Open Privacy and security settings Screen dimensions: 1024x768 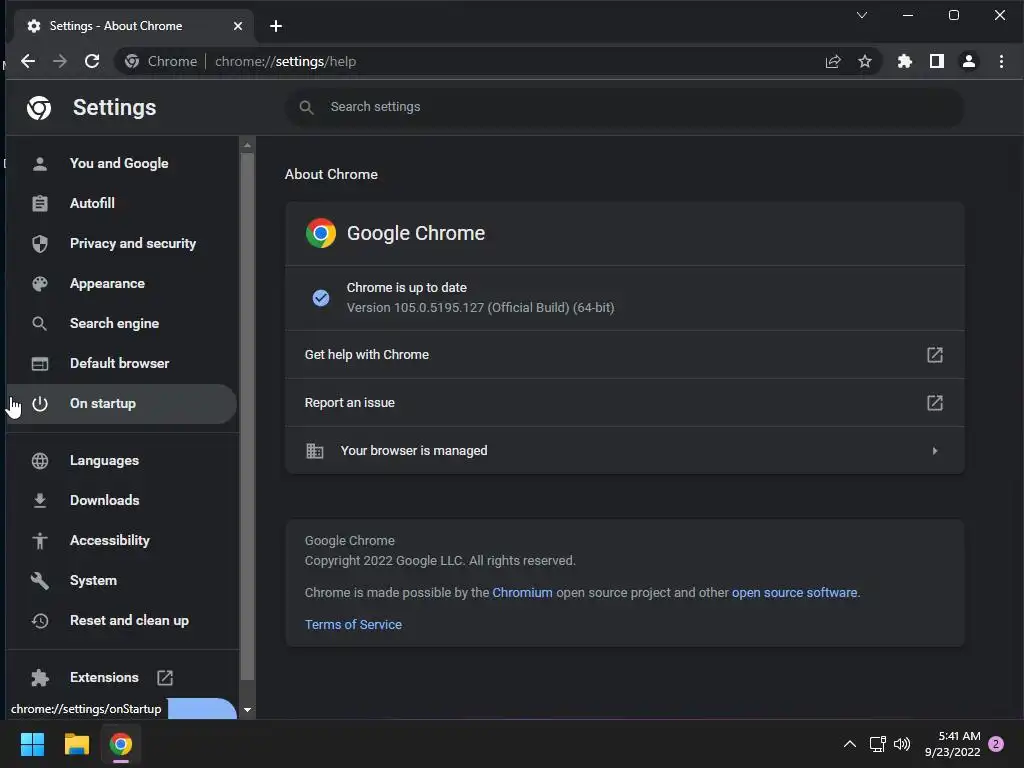tap(121, 244)
